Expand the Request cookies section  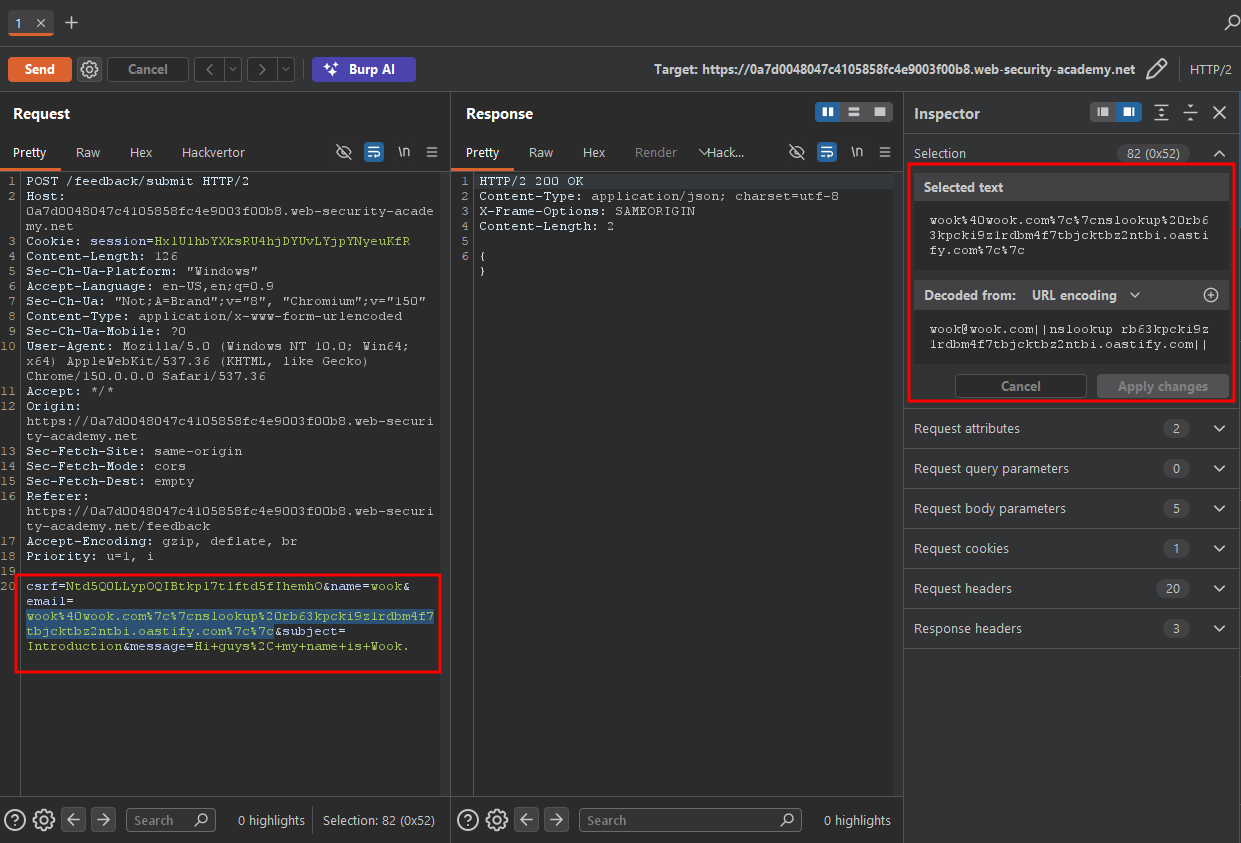click(x=1219, y=548)
